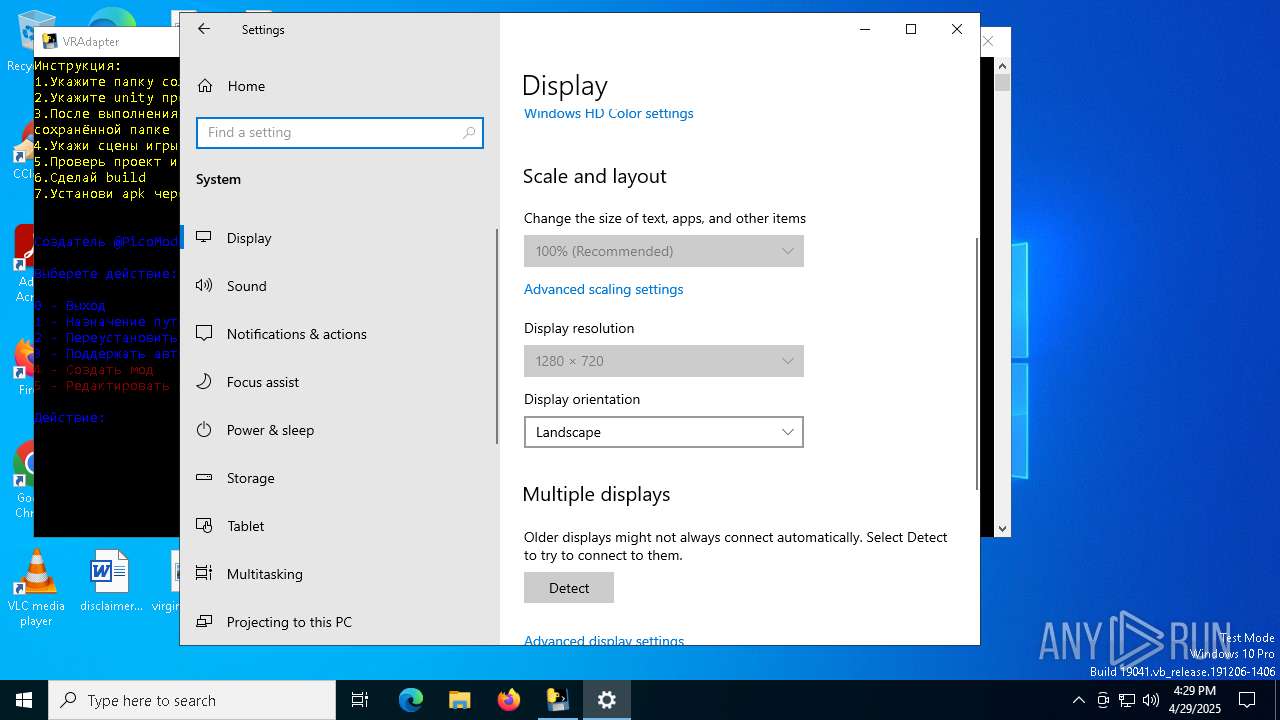Viewport: 1280px width, 720px height.
Task: Click the taskbar search box
Action: [192, 700]
